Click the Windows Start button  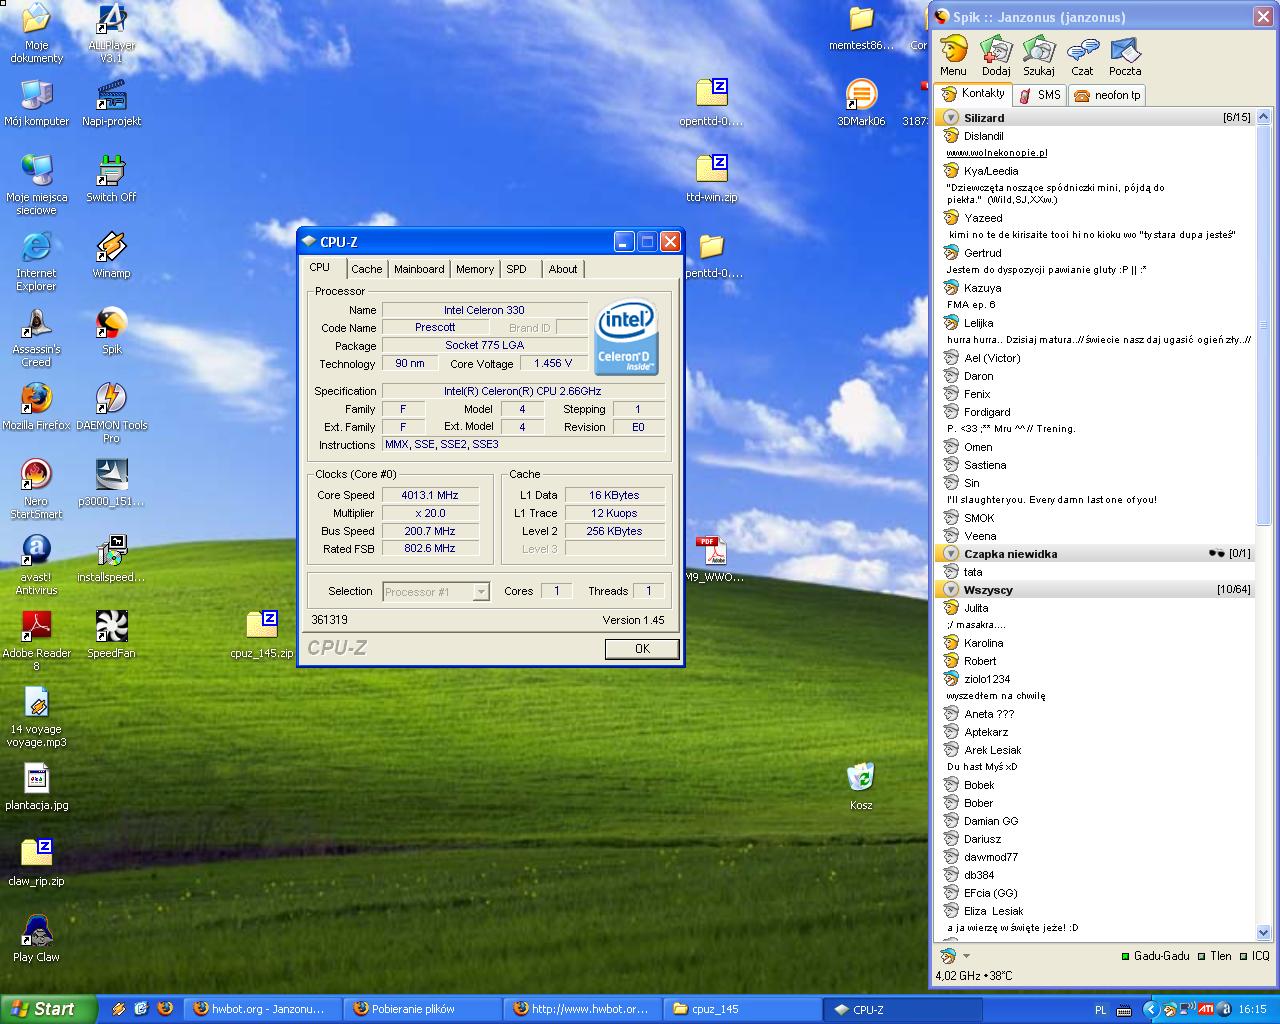click(48, 1009)
